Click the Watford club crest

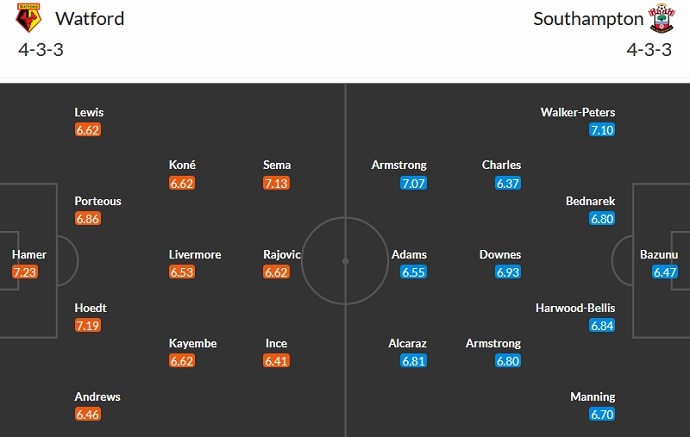click(30, 18)
